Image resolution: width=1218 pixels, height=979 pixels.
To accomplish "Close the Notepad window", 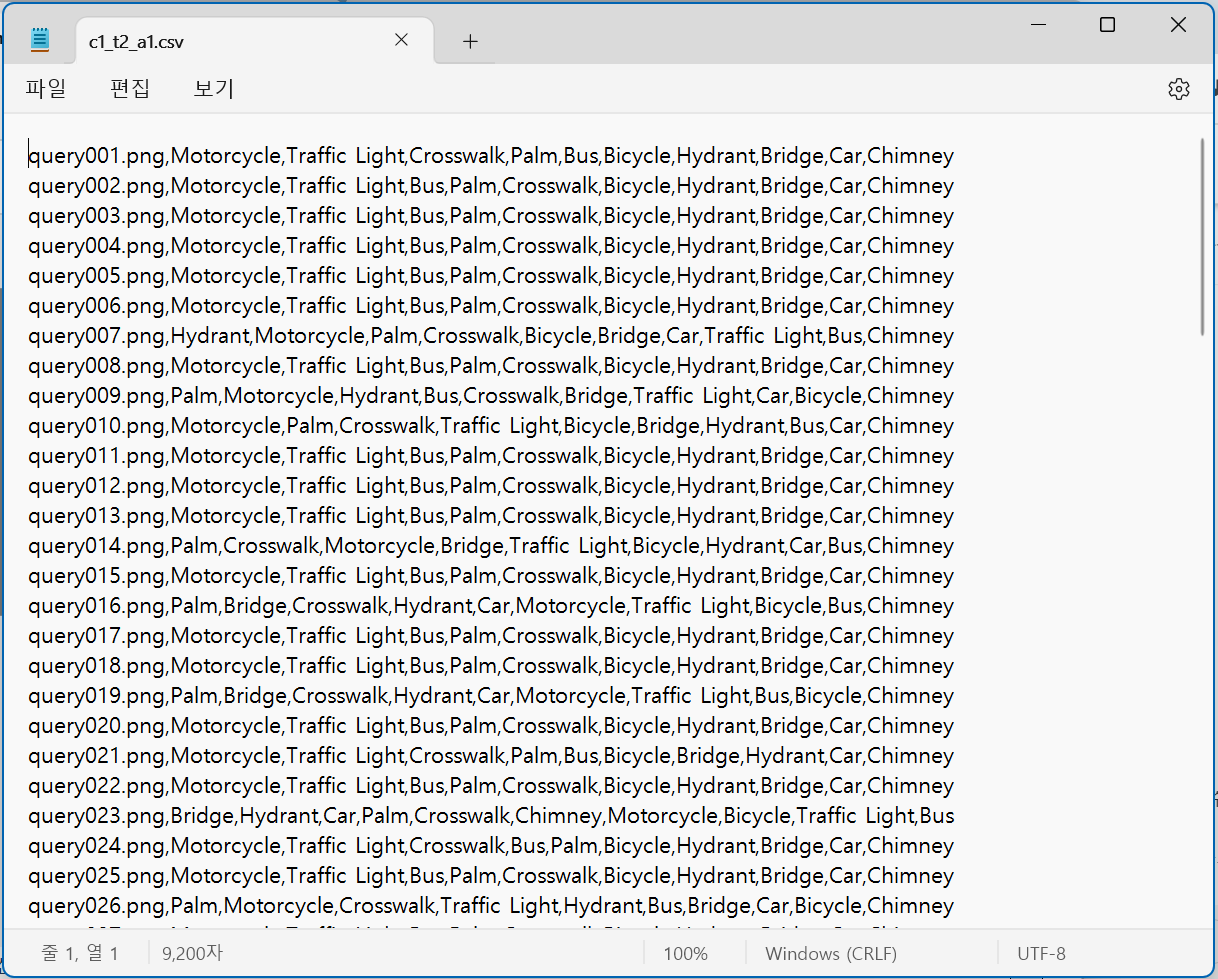I will coord(1178,26).
